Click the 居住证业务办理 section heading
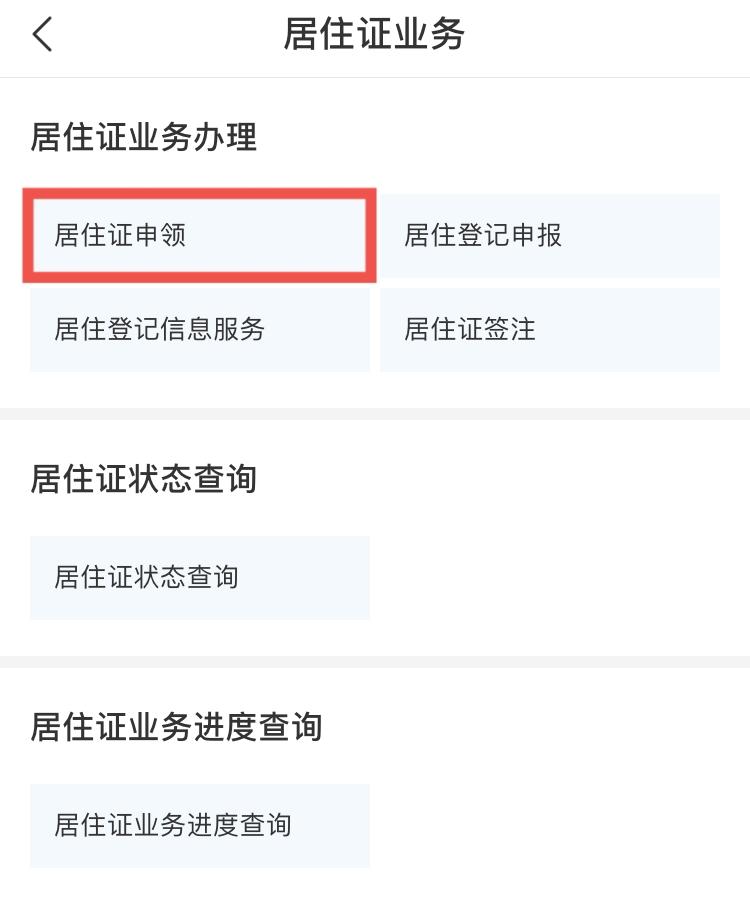The image size is (750, 919). pos(144,137)
